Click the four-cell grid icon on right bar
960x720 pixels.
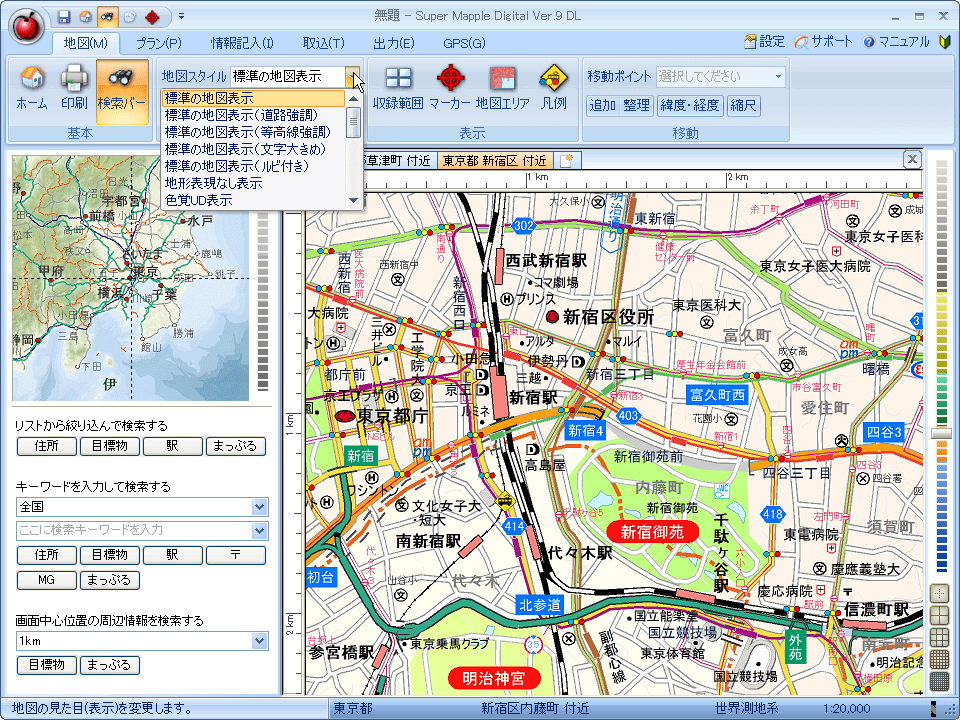(939, 615)
